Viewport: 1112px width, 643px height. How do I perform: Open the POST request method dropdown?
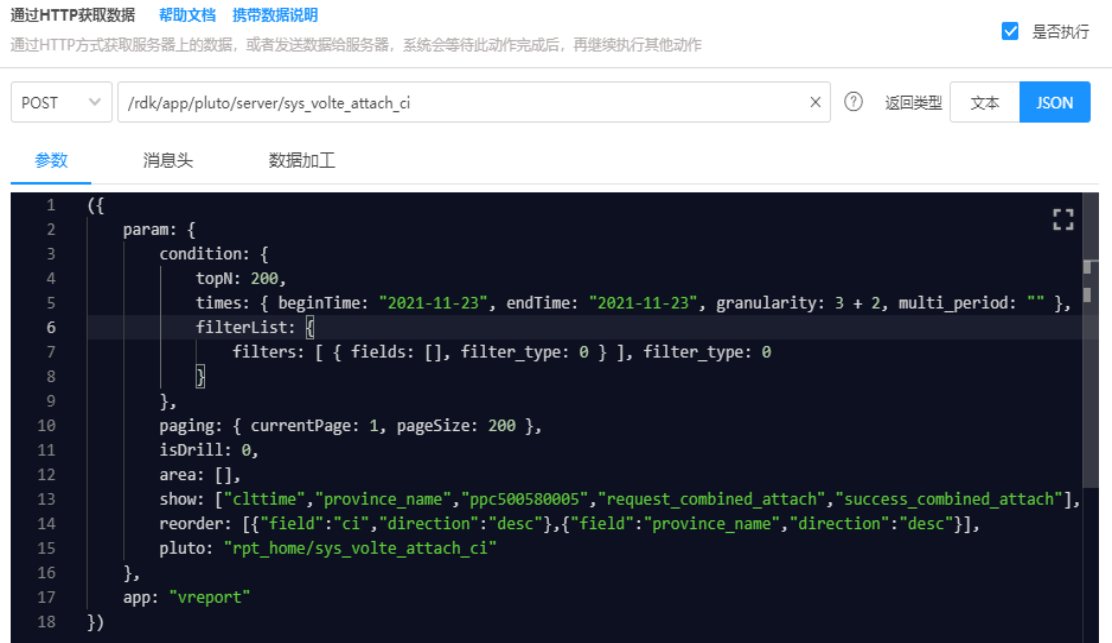(61, 102)
